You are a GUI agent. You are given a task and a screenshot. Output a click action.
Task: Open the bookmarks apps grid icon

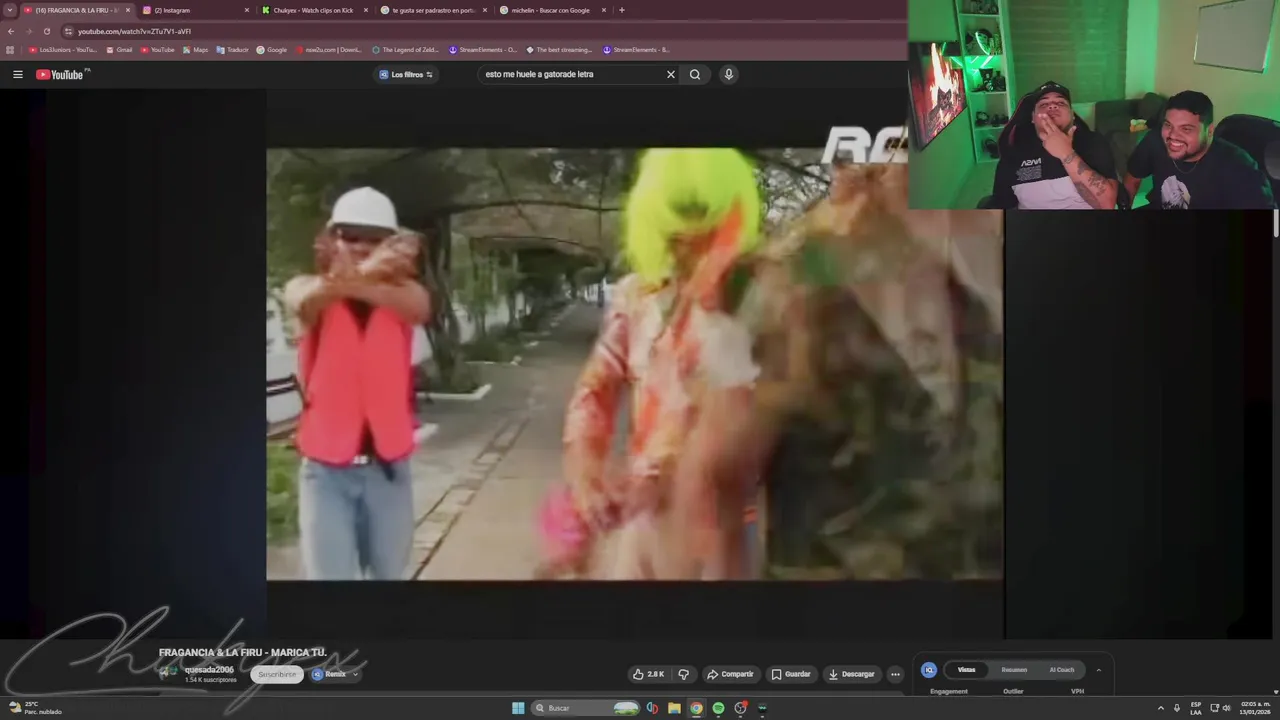pos(10,49)
